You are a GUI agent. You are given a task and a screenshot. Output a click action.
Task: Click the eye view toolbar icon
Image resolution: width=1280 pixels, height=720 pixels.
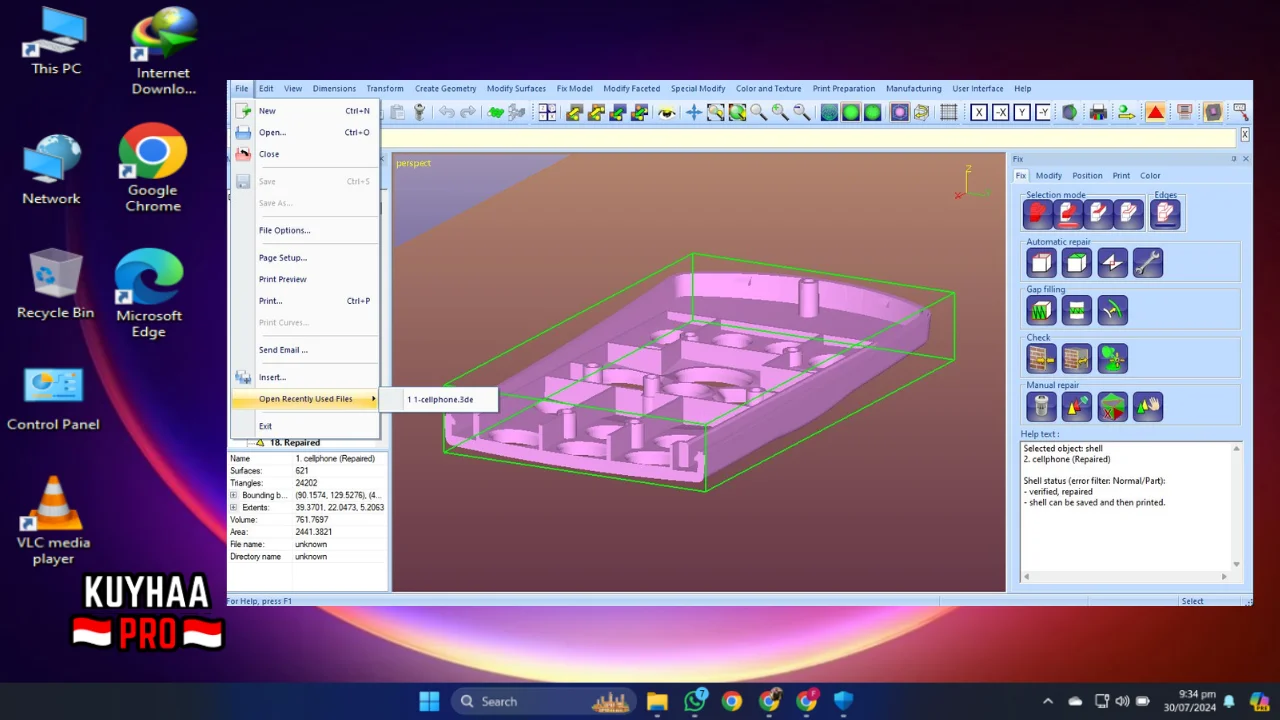click(x=666, y=113)
